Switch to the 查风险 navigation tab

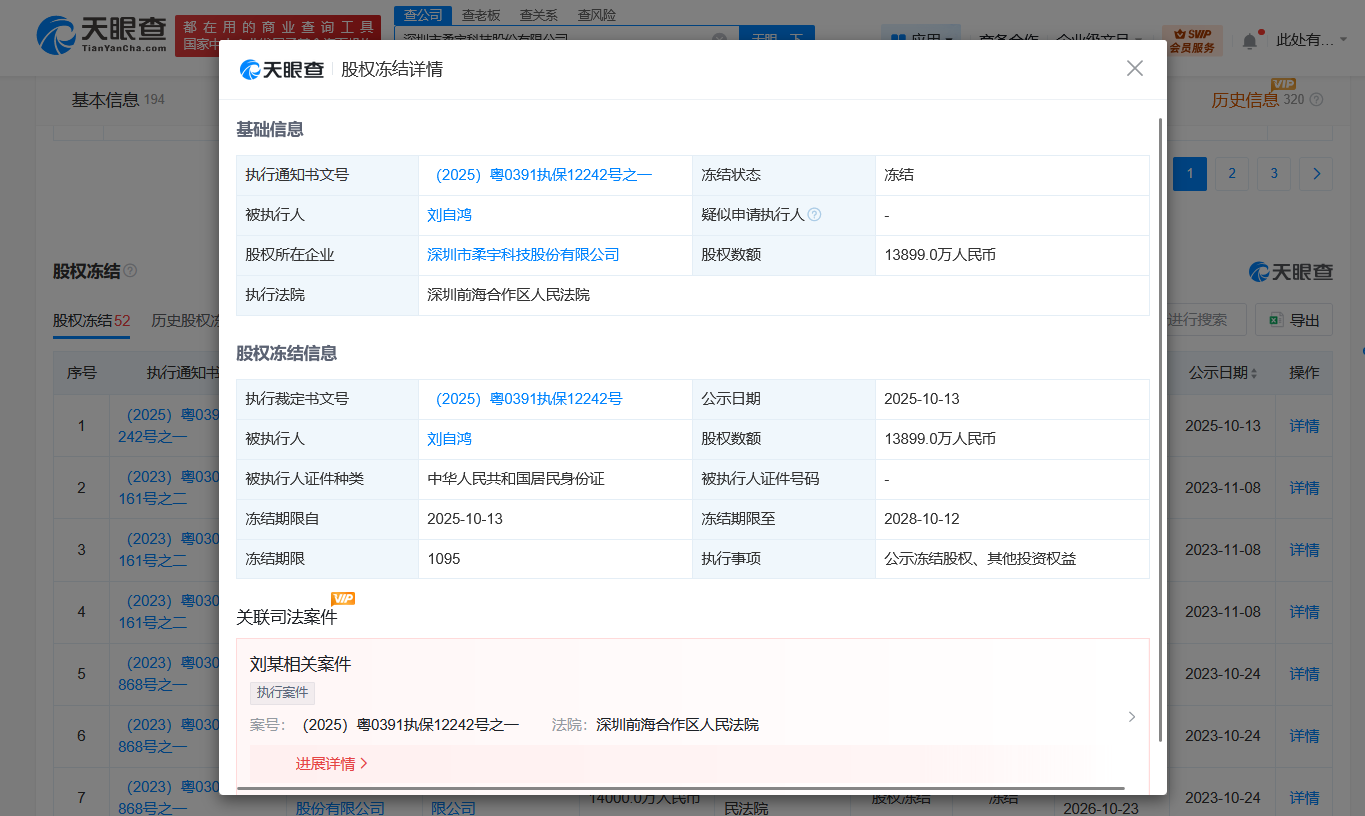pos(596,14)
